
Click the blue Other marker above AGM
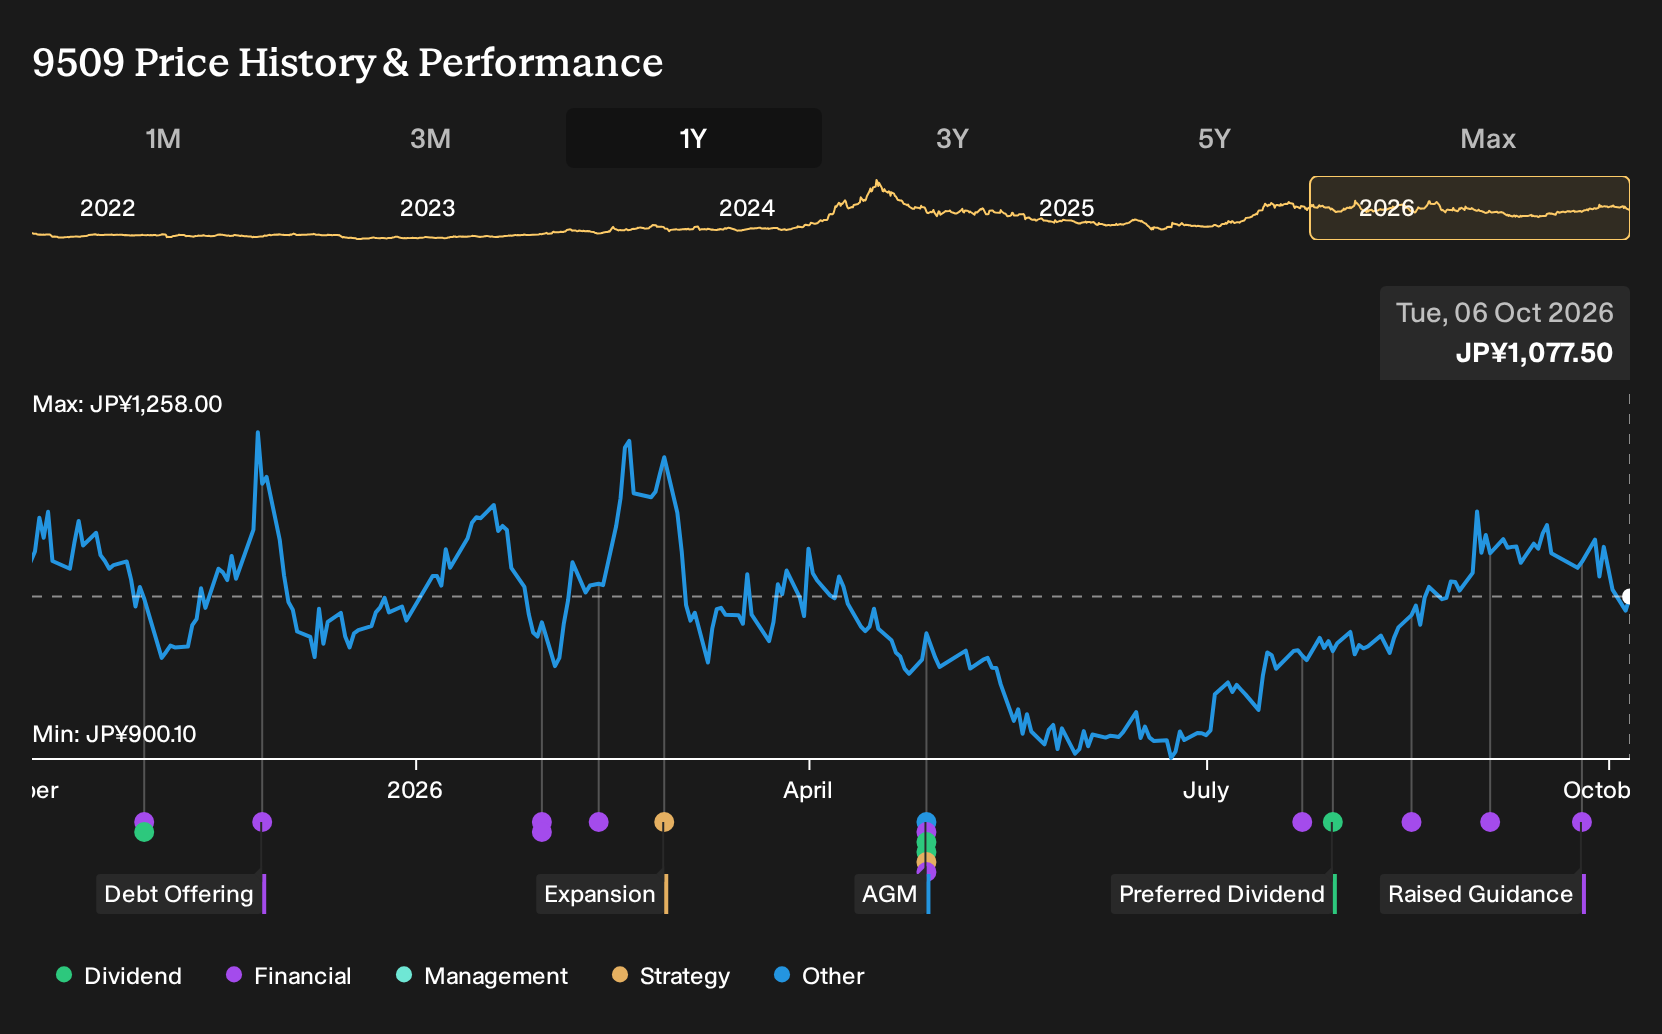click(x=927, y=822)
